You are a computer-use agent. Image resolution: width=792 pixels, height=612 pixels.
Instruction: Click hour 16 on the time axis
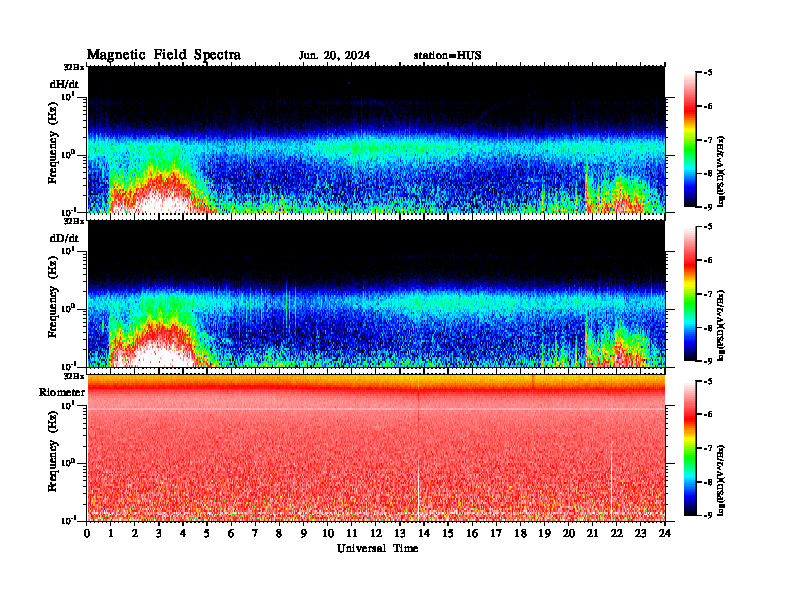(472, 533)
